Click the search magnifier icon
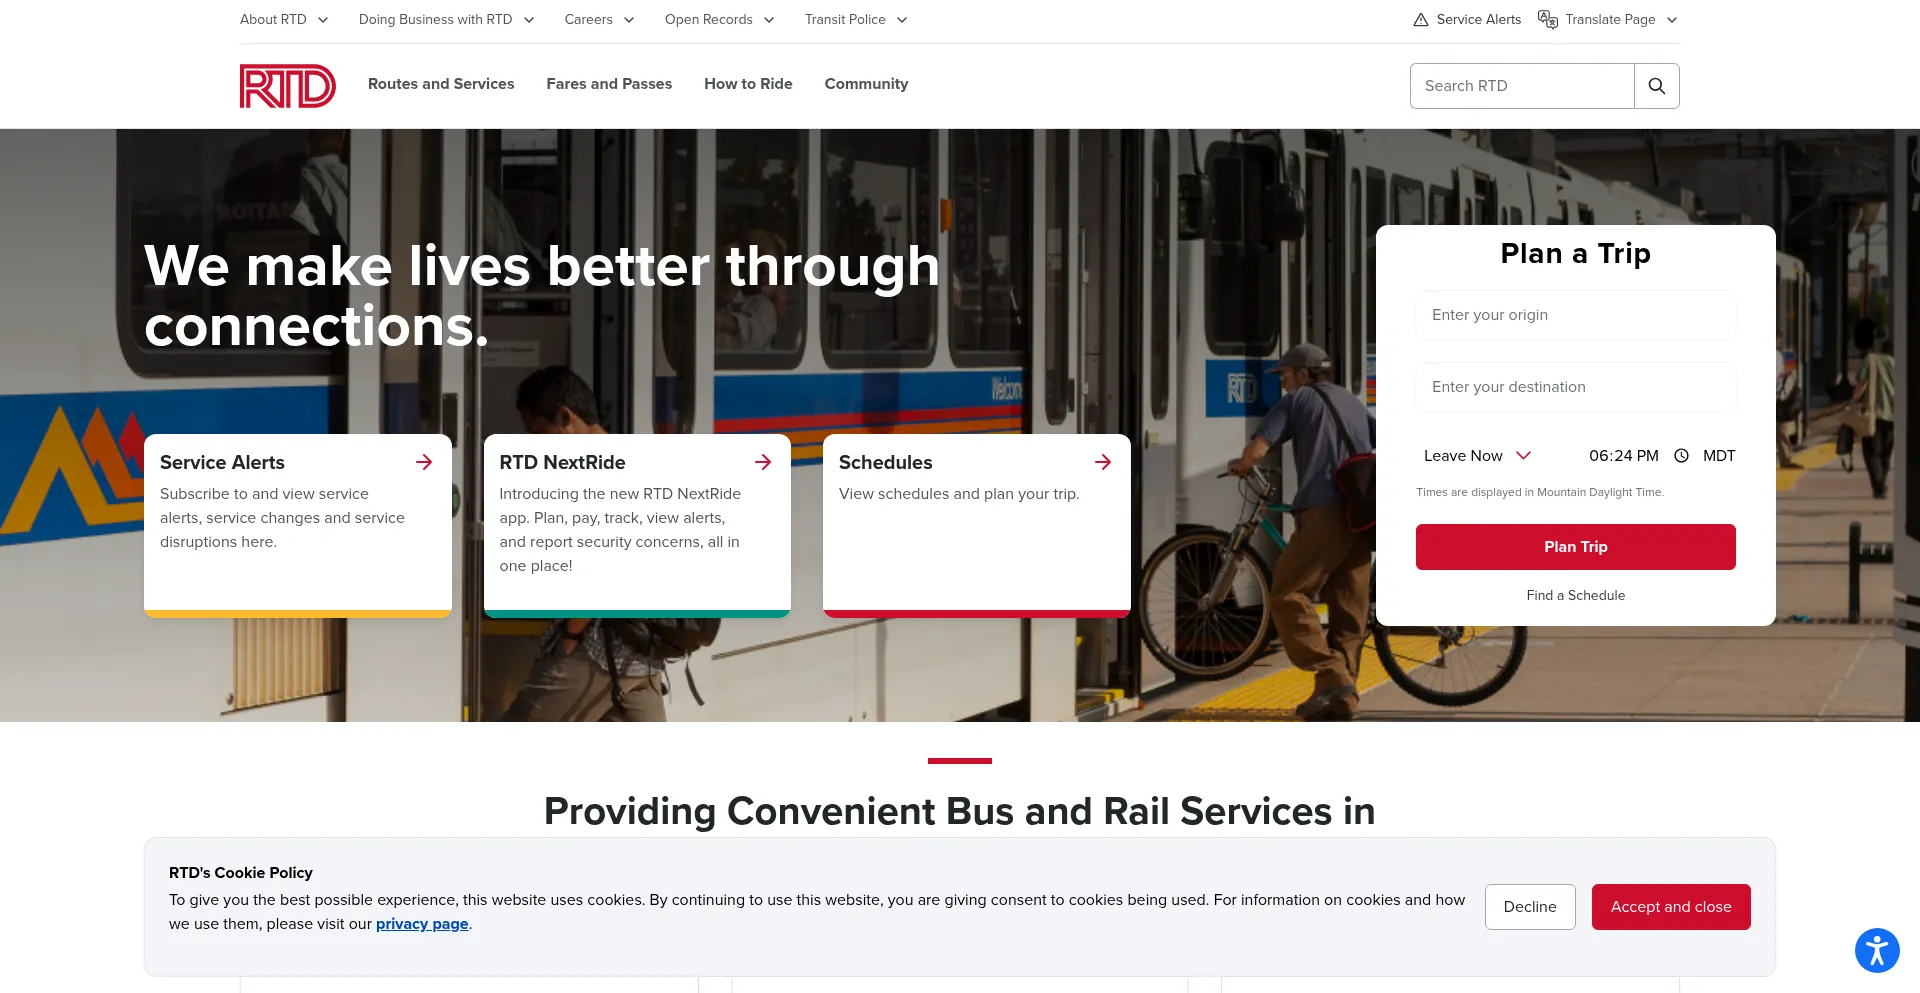This screenshot has height=993, width=1920. (1657, 86)
